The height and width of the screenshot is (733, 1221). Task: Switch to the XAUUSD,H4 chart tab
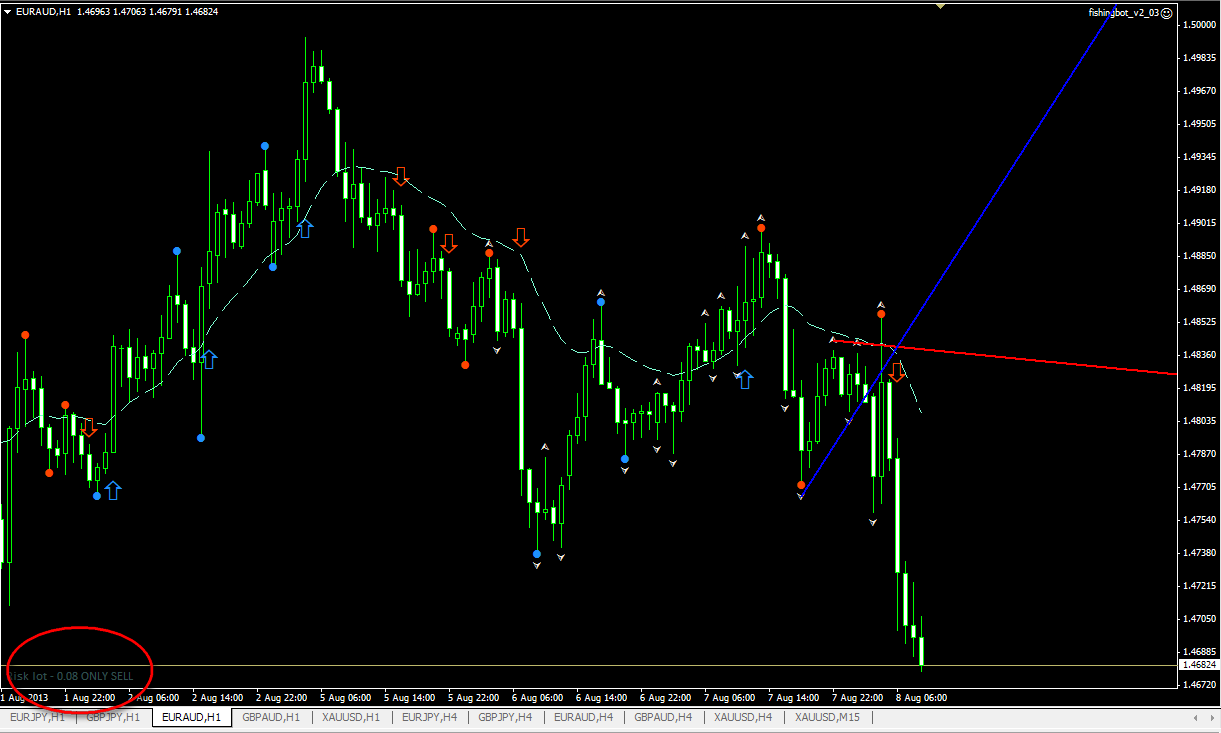[743, 717]
